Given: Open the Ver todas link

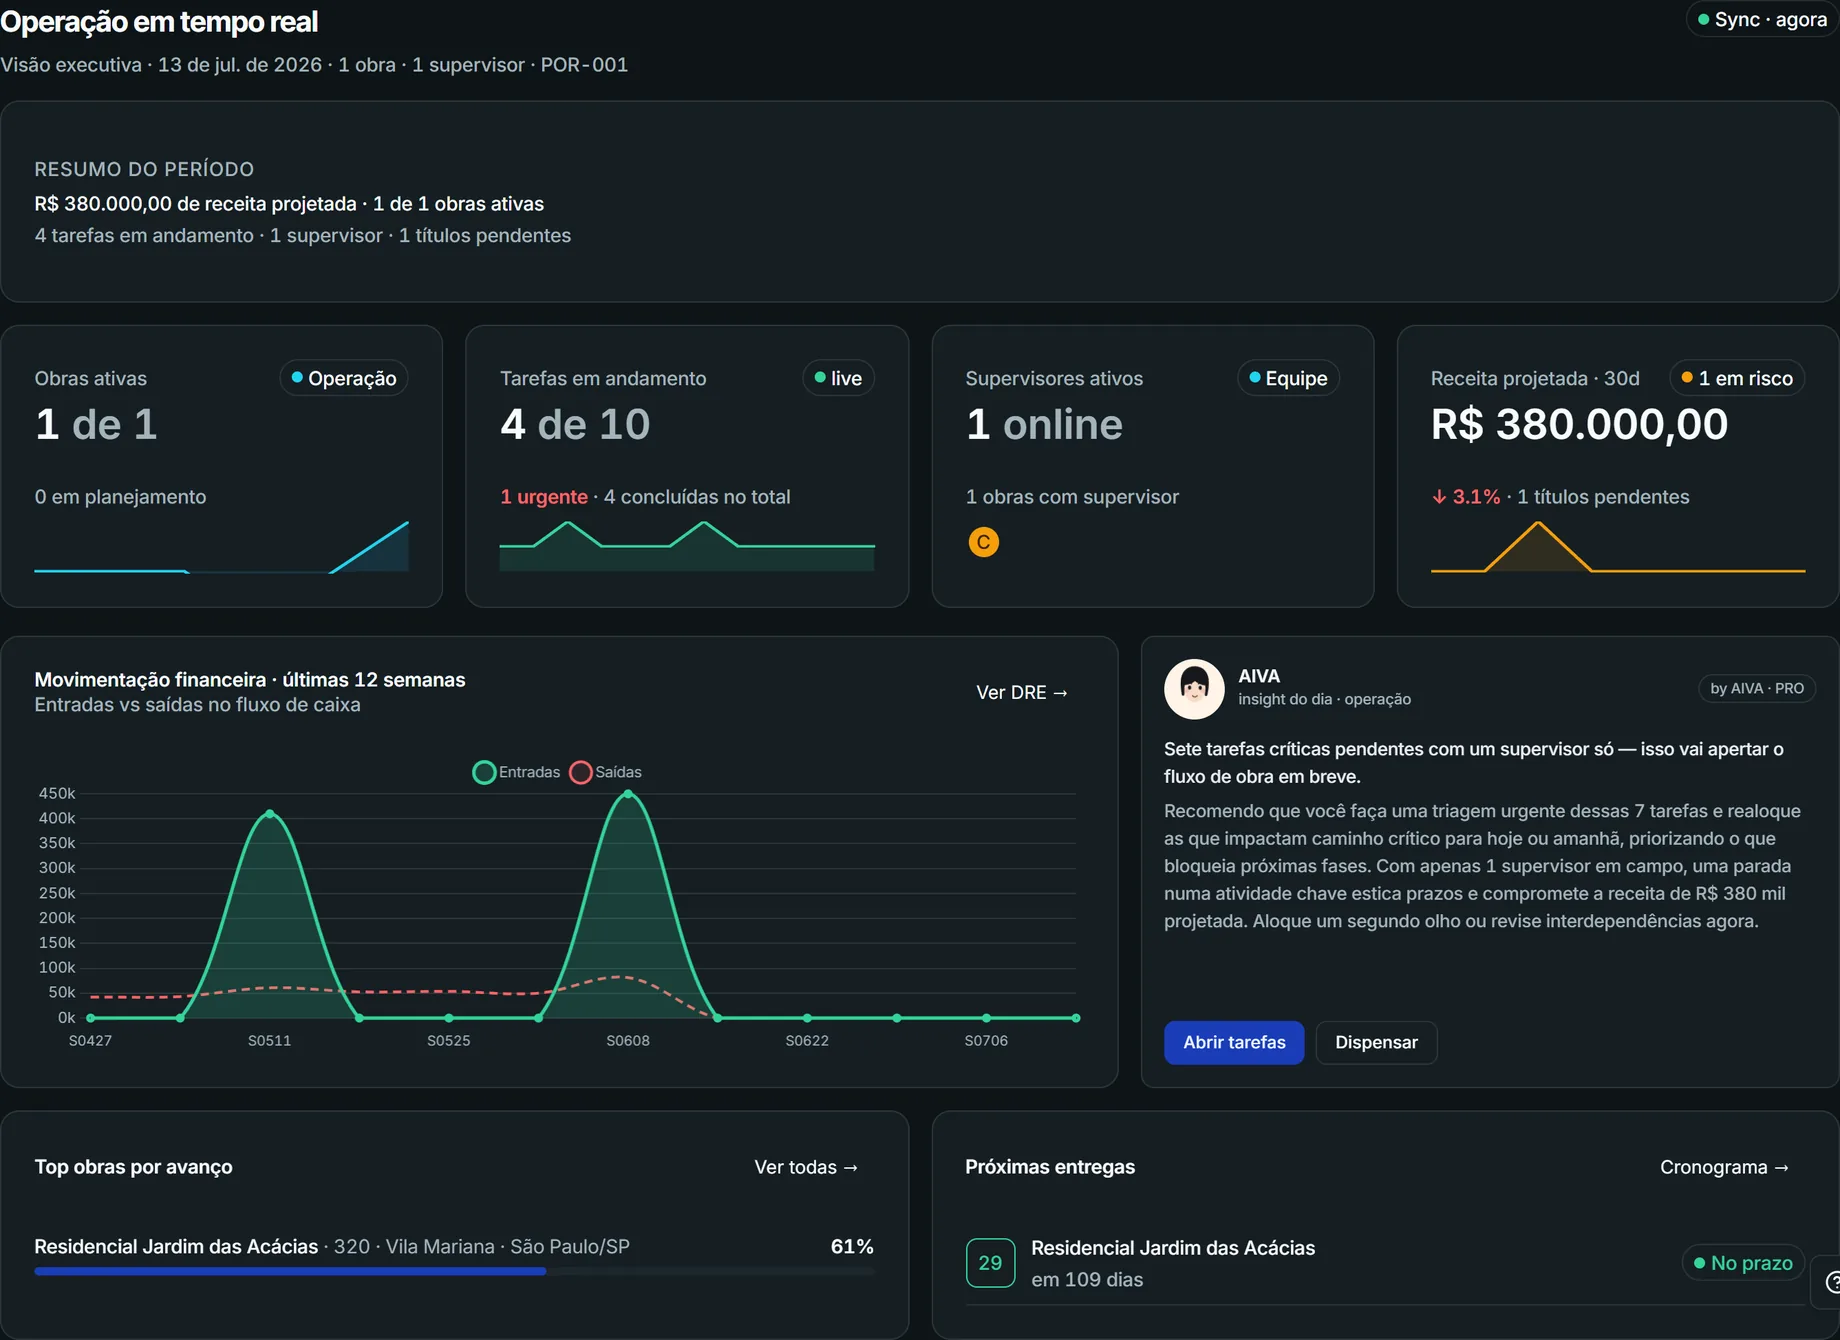Looking at the screenshot, I should (806, 1167).
